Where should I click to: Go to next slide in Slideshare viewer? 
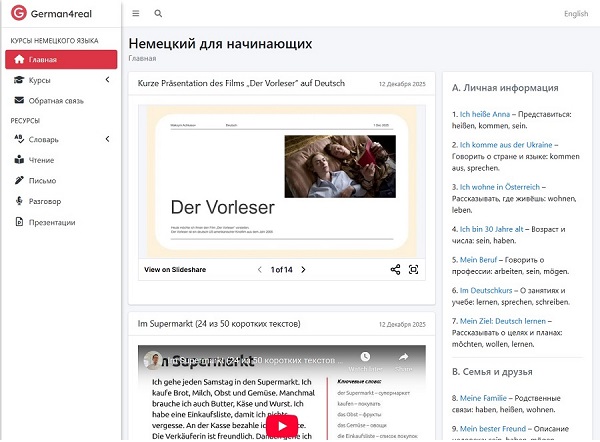304,269
